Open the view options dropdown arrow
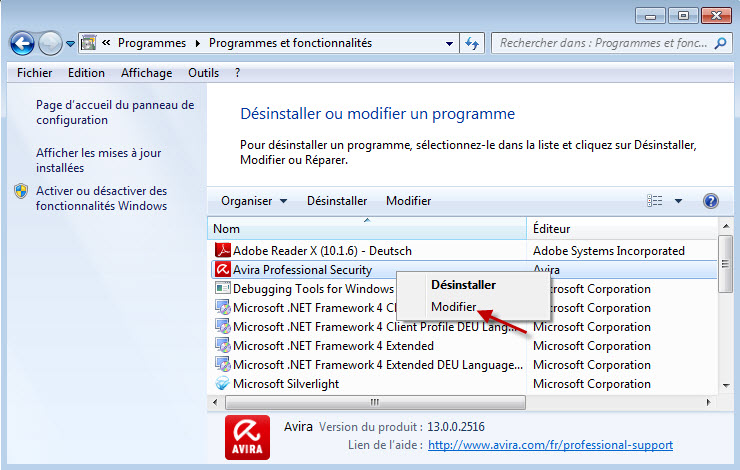 pyautogui.click(x=678, y=201)
